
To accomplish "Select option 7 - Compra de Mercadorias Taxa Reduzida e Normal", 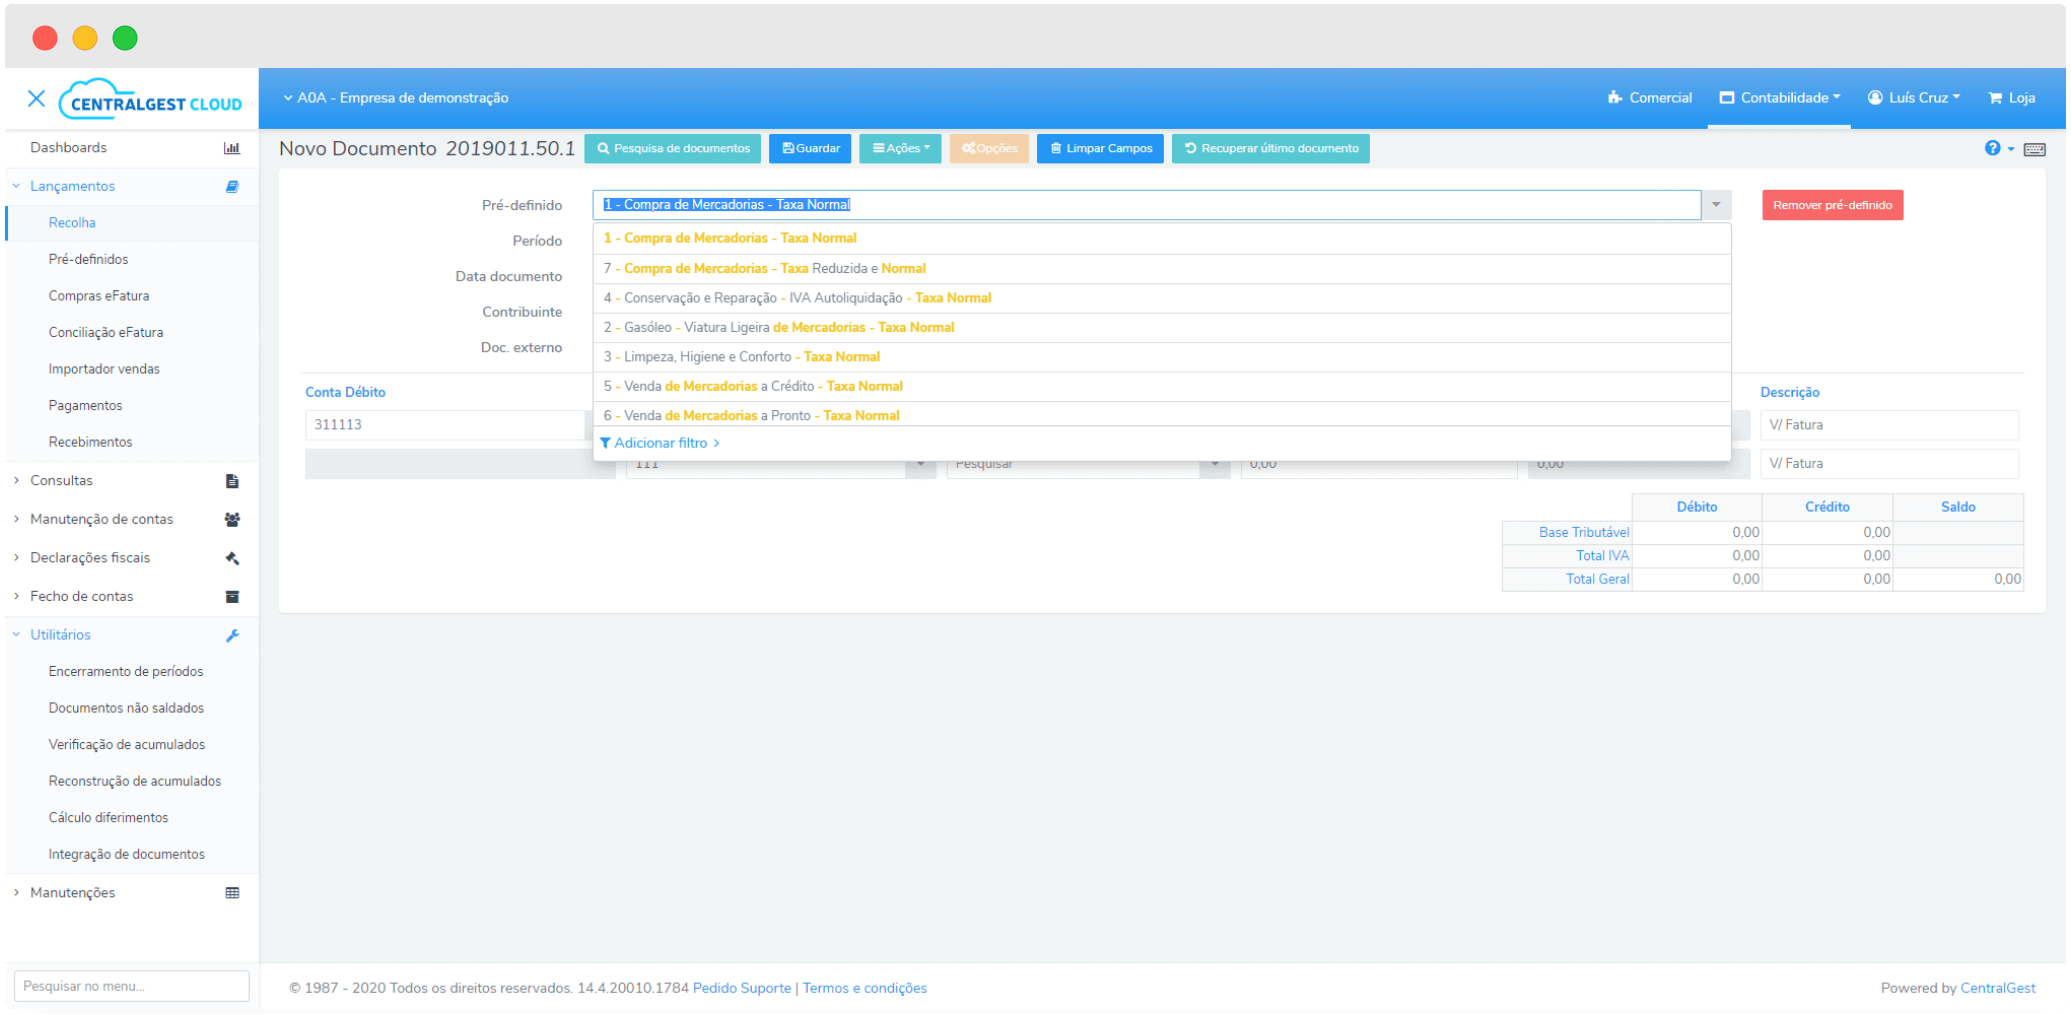I will tap(1161, 268).
